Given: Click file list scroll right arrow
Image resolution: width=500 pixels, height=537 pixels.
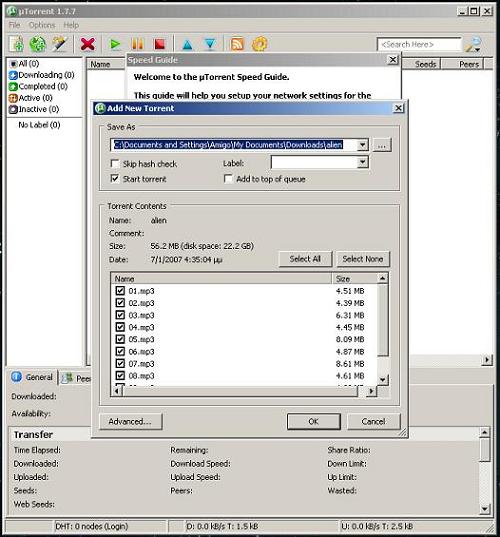Looking at the screenshot, I should [x=371, y=391].
